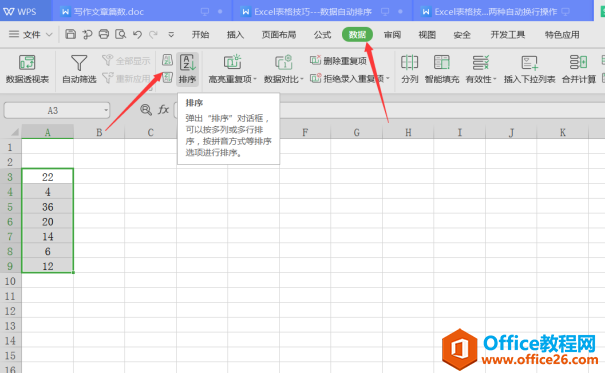The height and width of the screenshot is (377, 605).
Task: Click cell containing 36
Action: click(x=47, y=207)
